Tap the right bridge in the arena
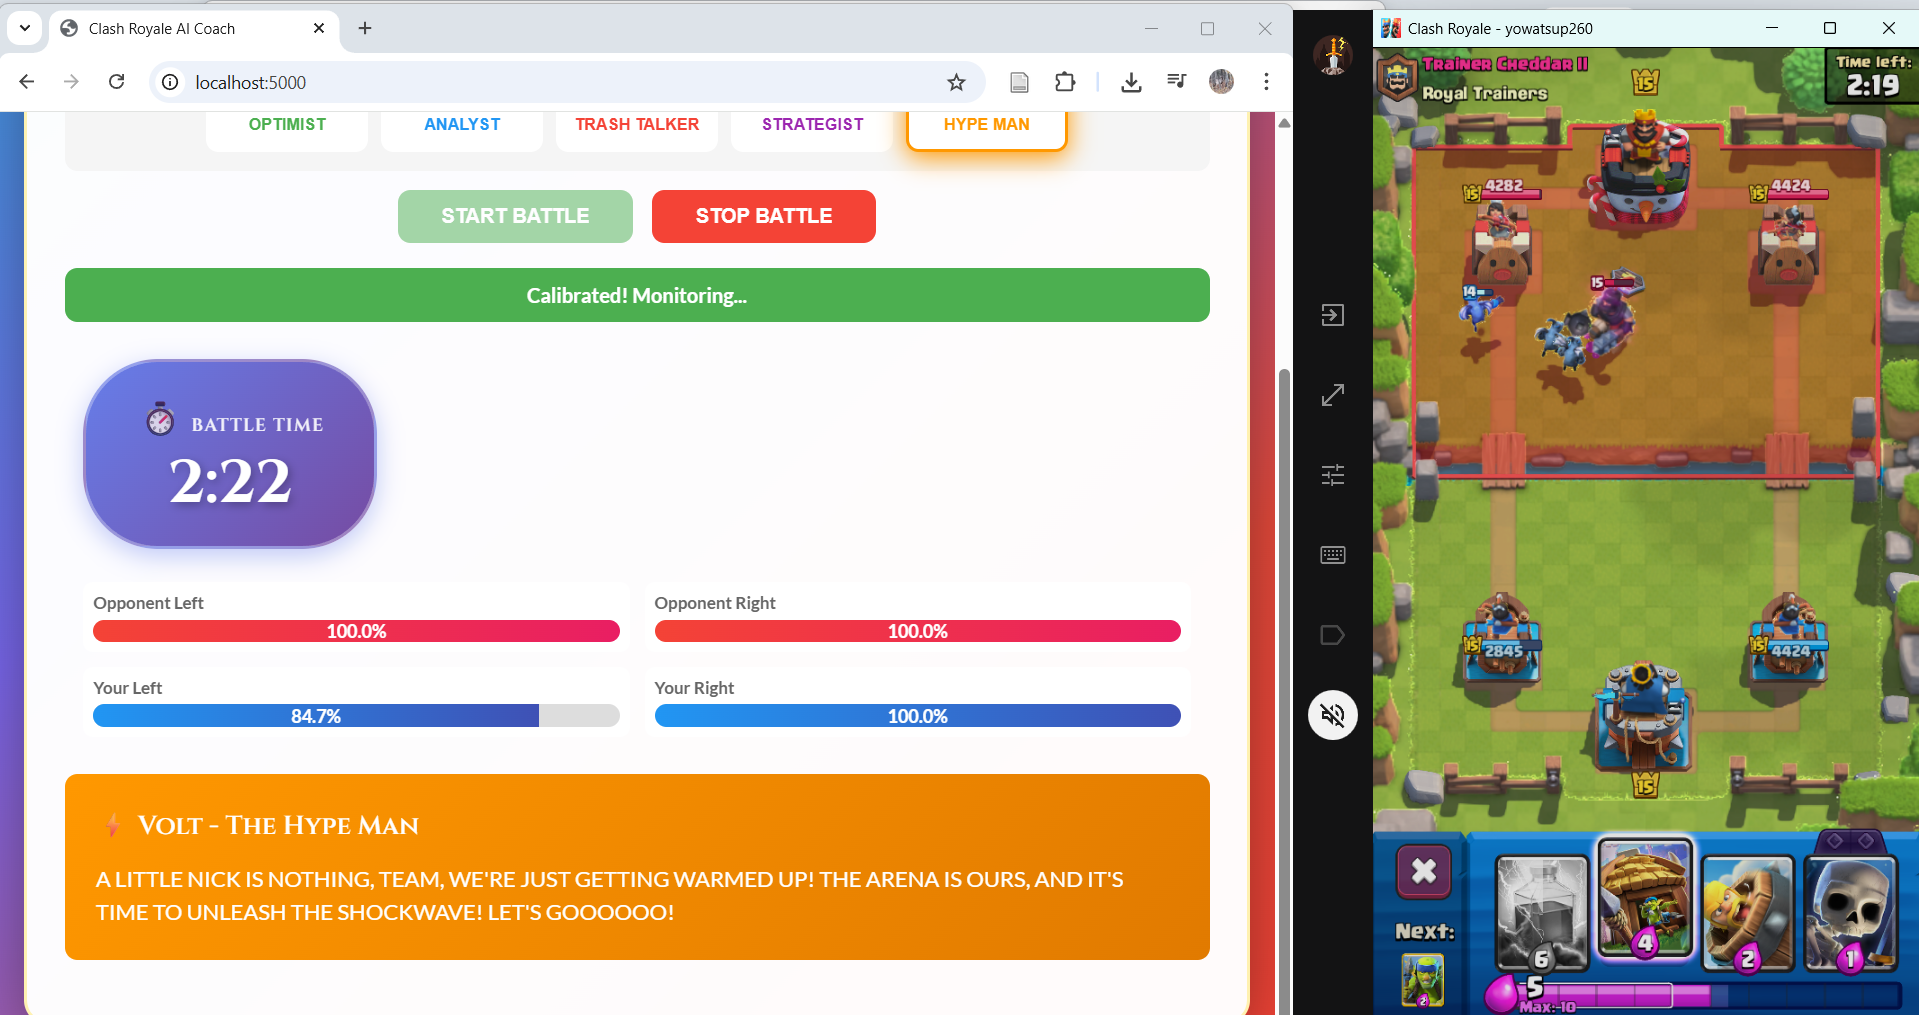 [1788, 459]
